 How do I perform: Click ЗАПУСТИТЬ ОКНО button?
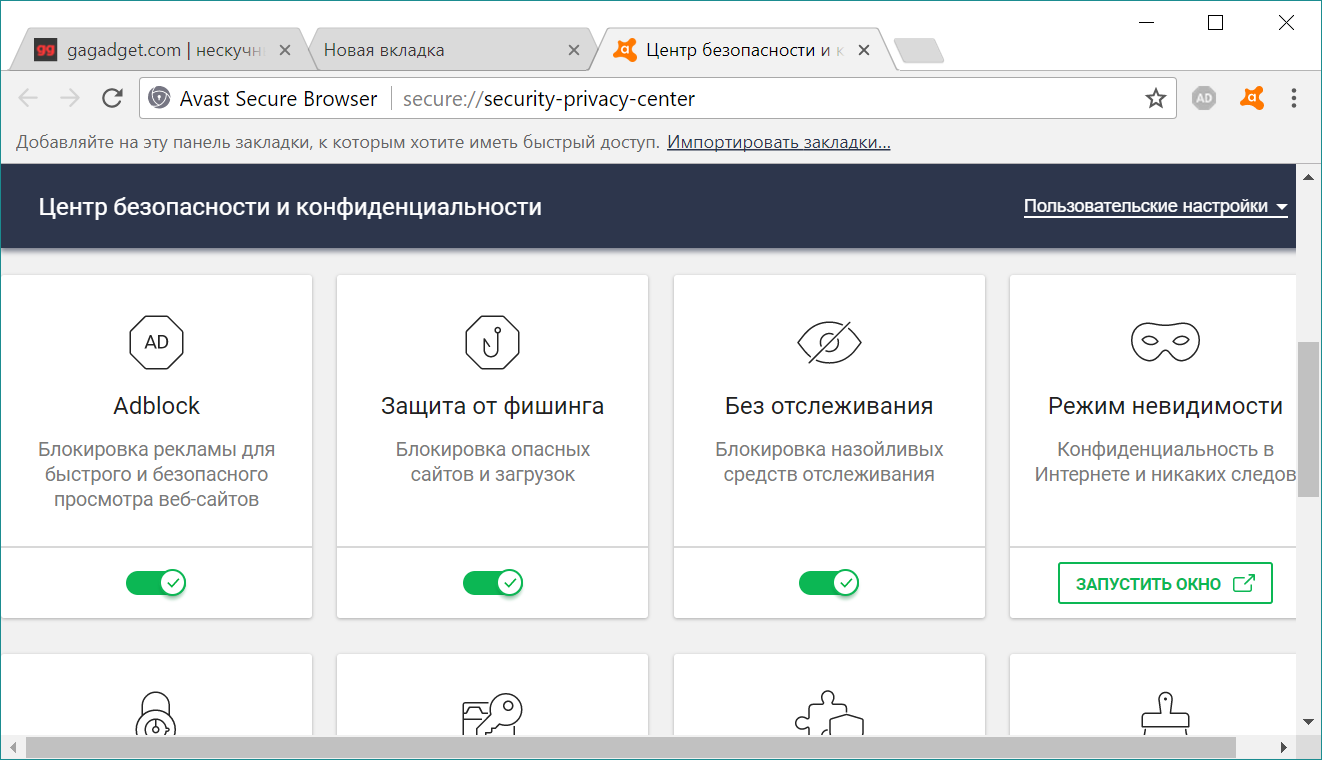[x=1165, y=583]
